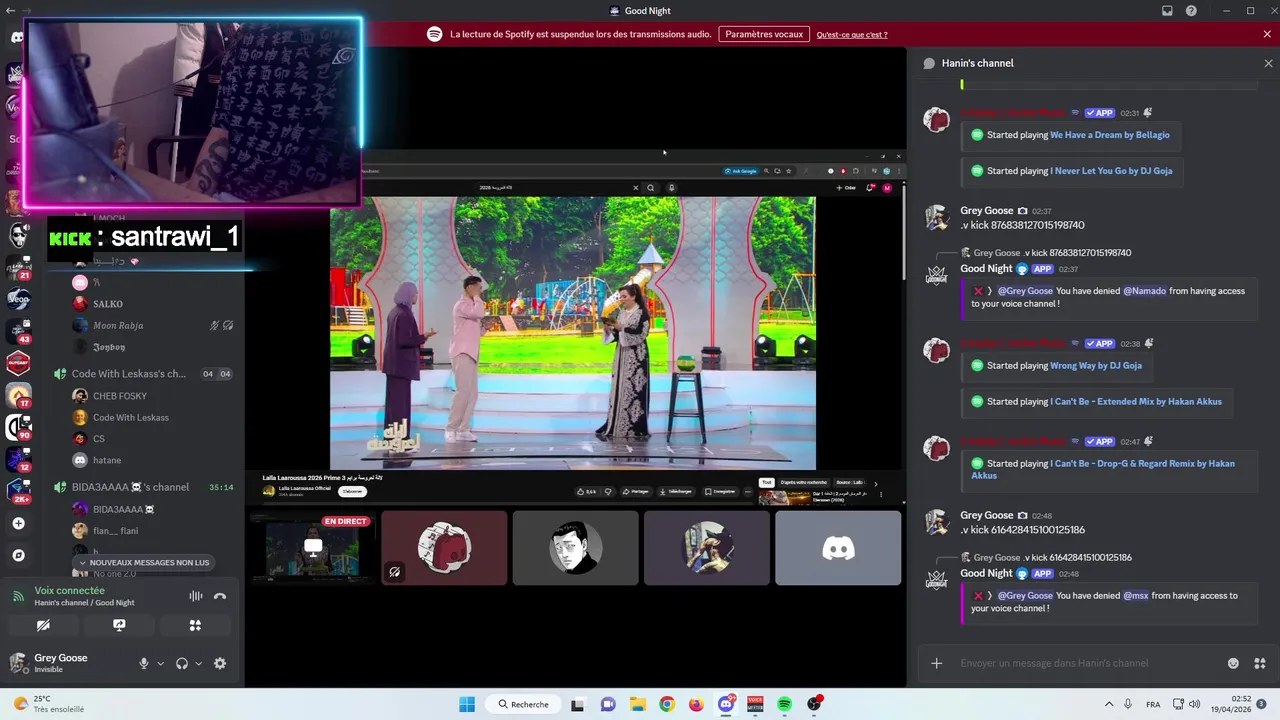Screen dimensions: 1280x720
Task: Open link Wrong Way by DJ Goja
Action: tap(1096, 366)
